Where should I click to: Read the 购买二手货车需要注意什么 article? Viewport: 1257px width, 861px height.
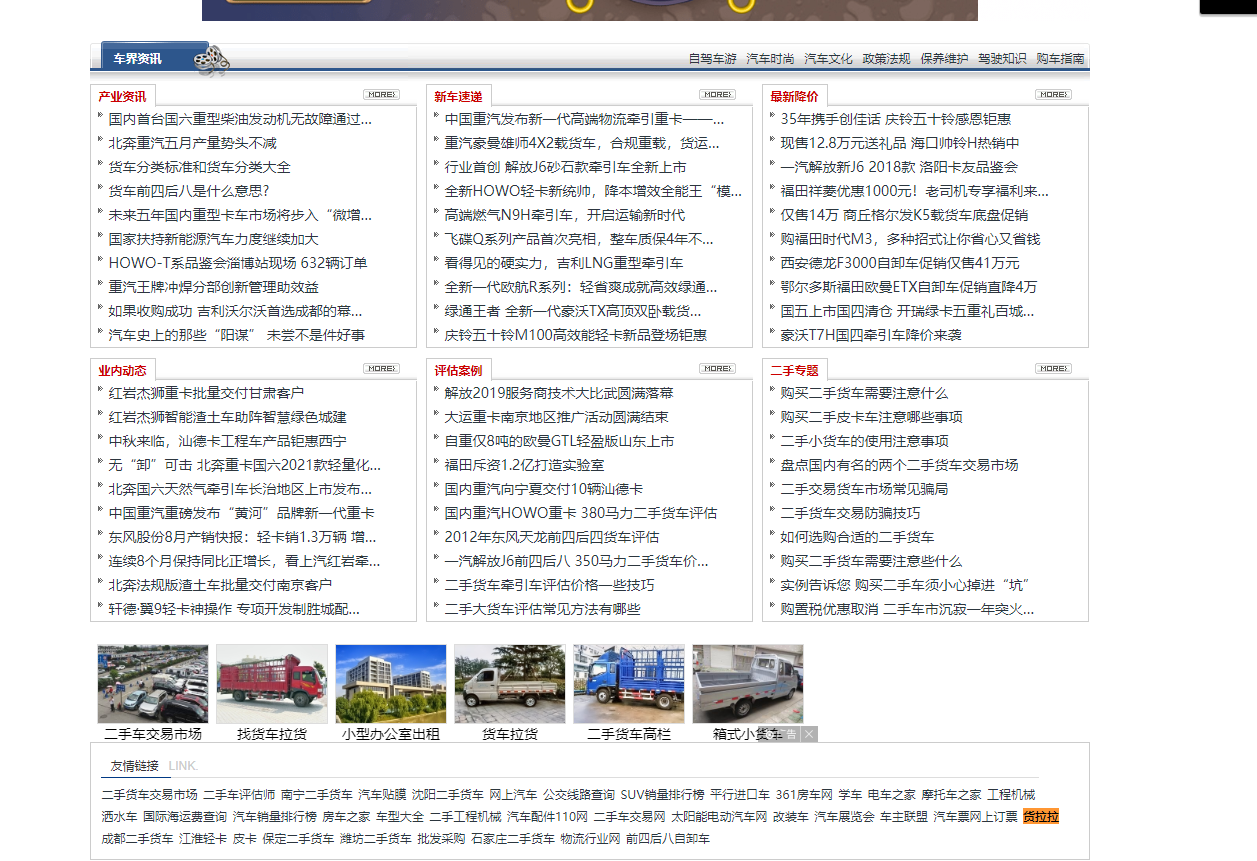click(863, 393)
